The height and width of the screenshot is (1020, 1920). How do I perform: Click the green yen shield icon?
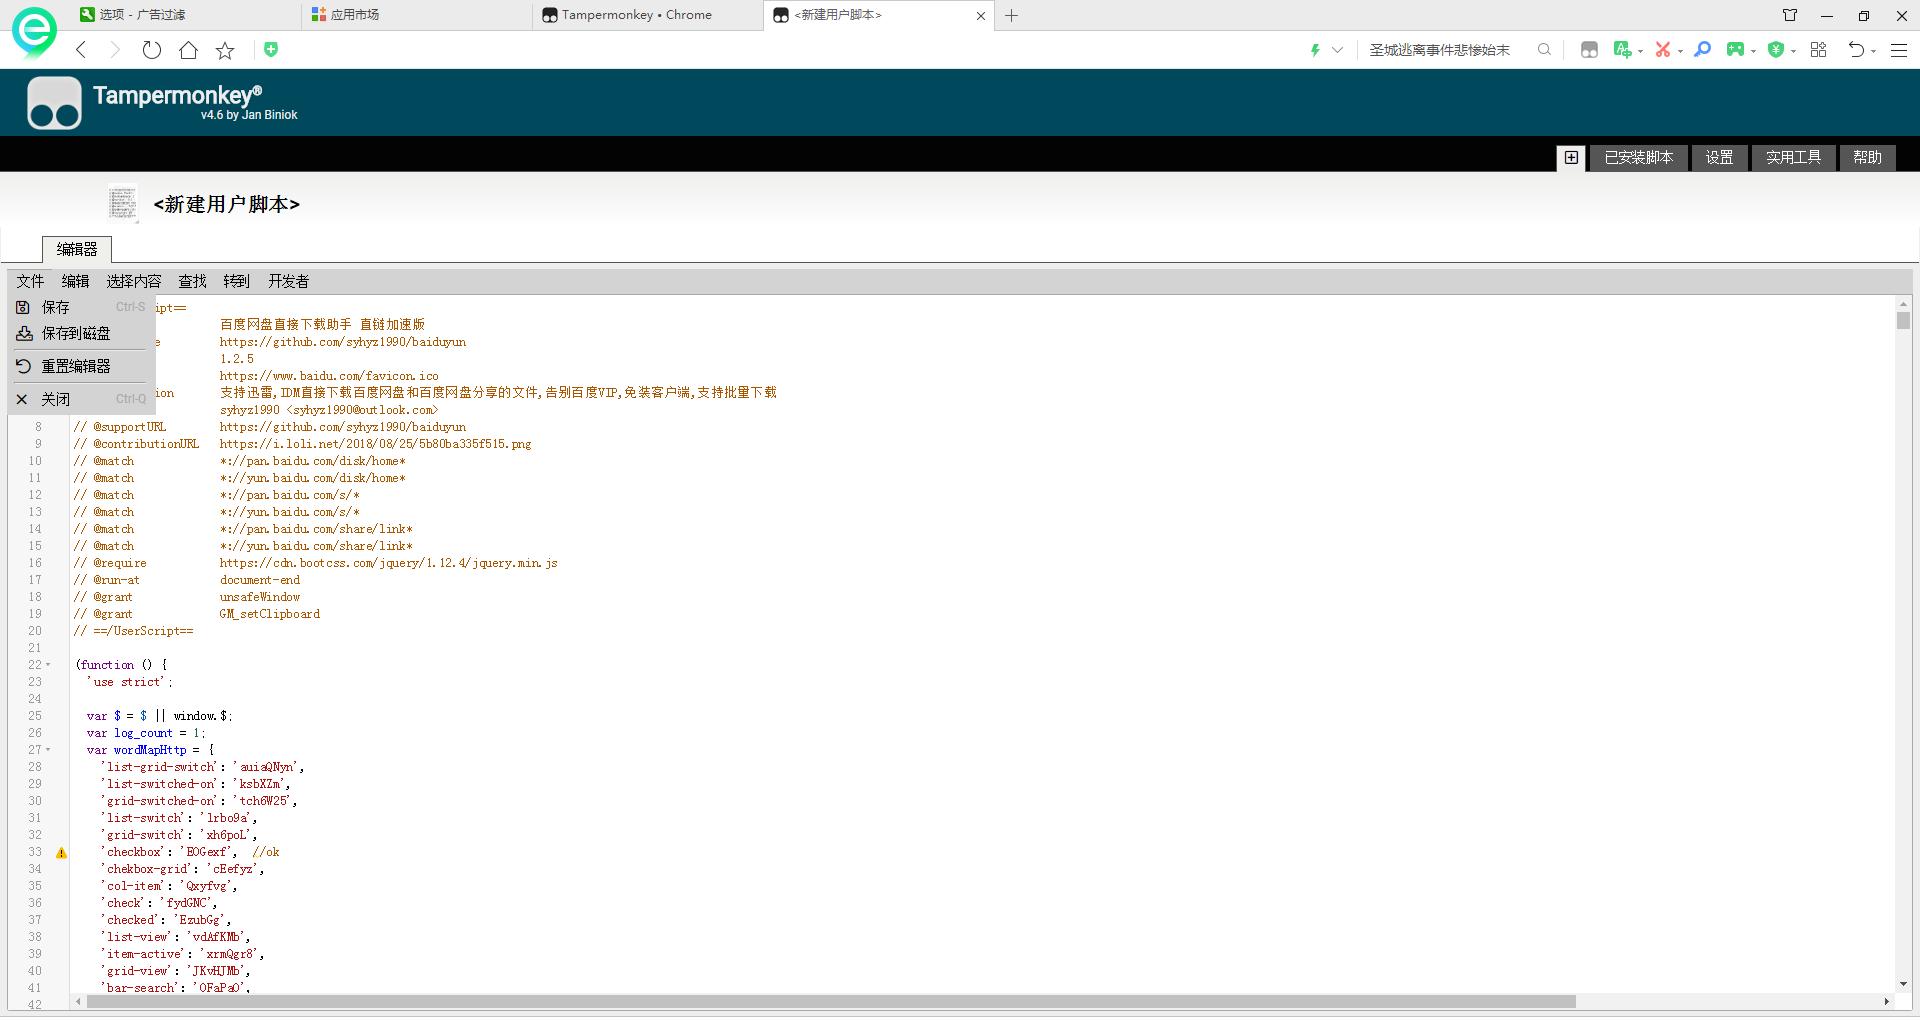1776,50
